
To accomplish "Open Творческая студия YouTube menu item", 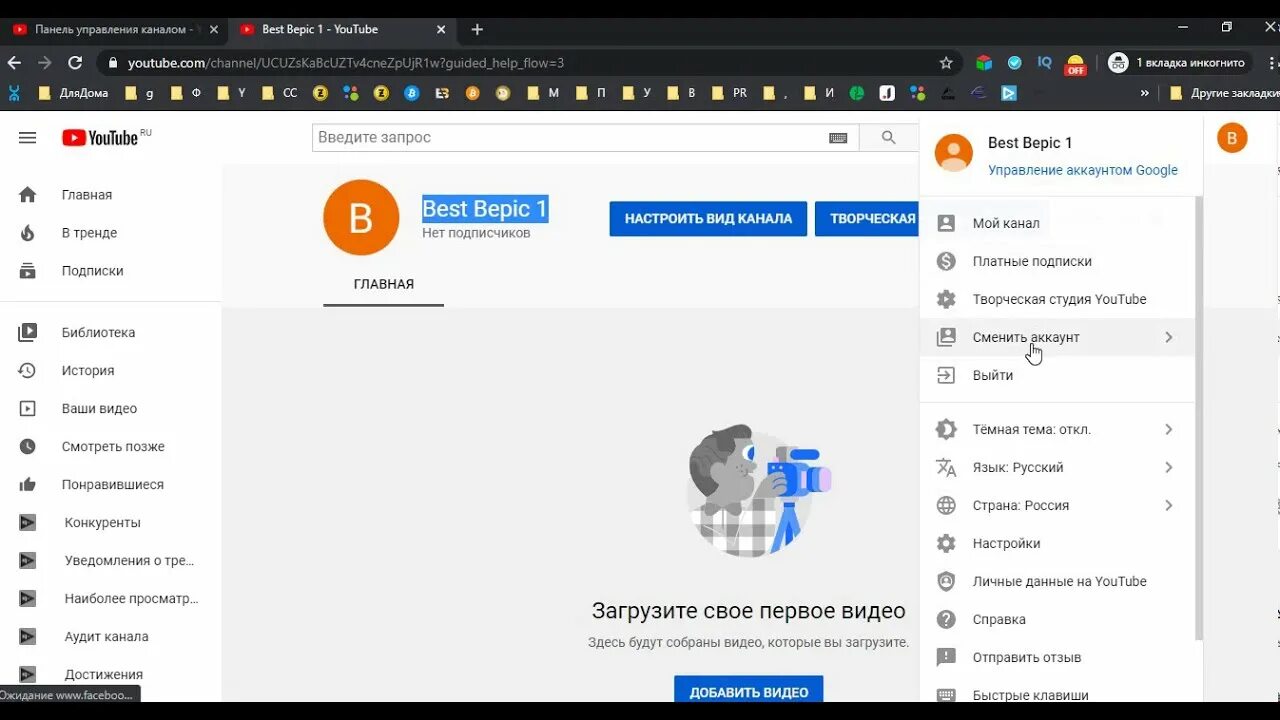I will click(1057, 299).
